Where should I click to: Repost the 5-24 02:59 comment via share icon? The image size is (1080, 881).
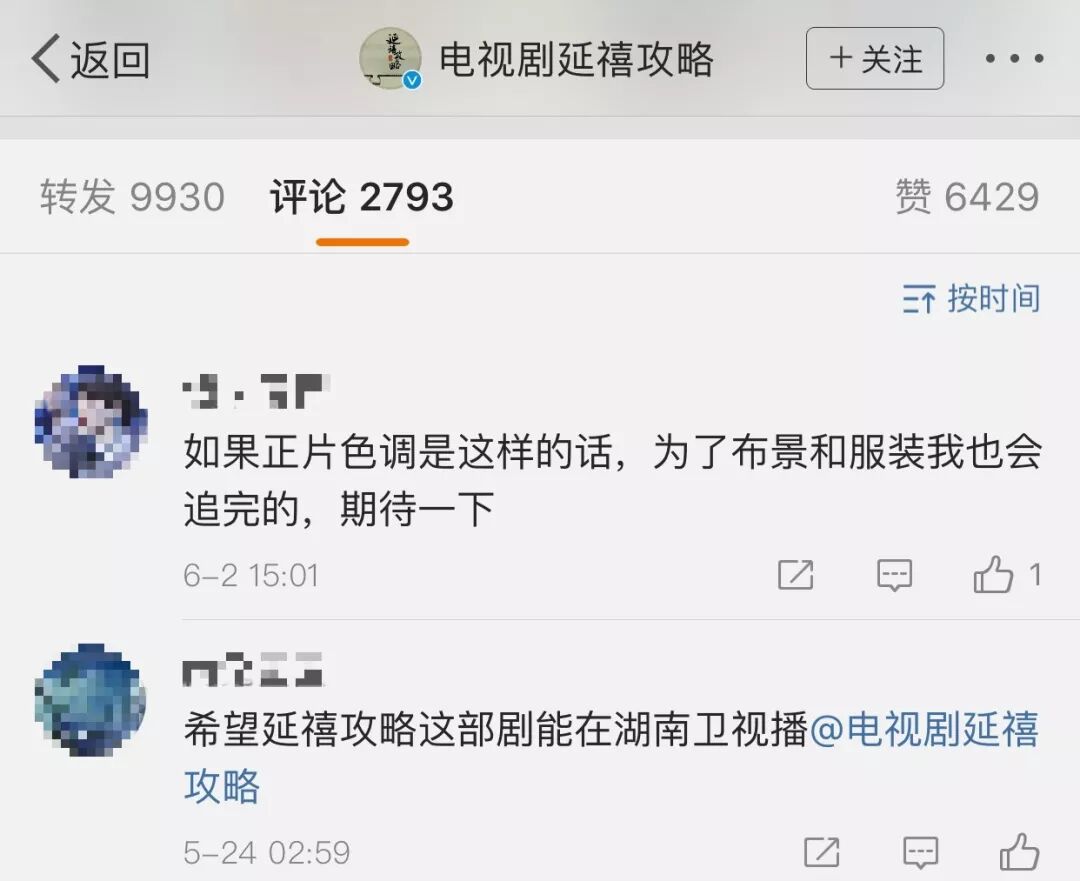click(822, 852)
